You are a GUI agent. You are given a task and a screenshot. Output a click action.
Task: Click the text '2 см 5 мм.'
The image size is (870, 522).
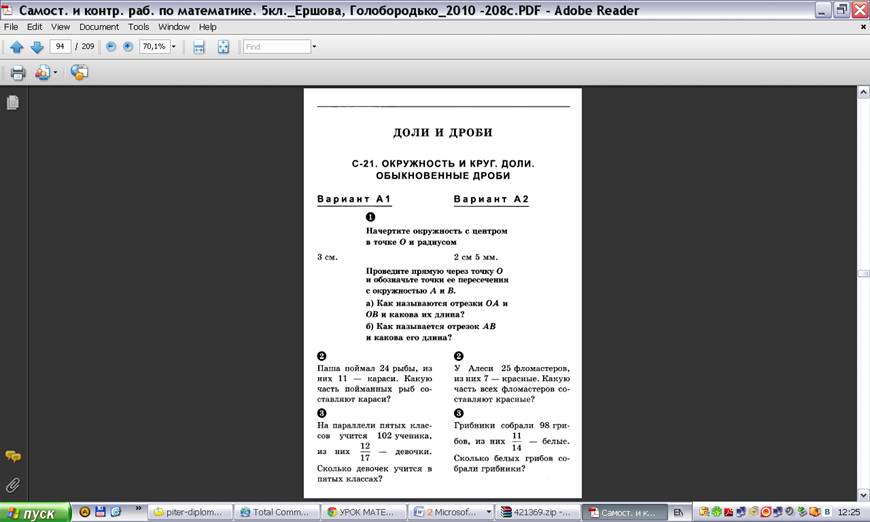point(476,257)
